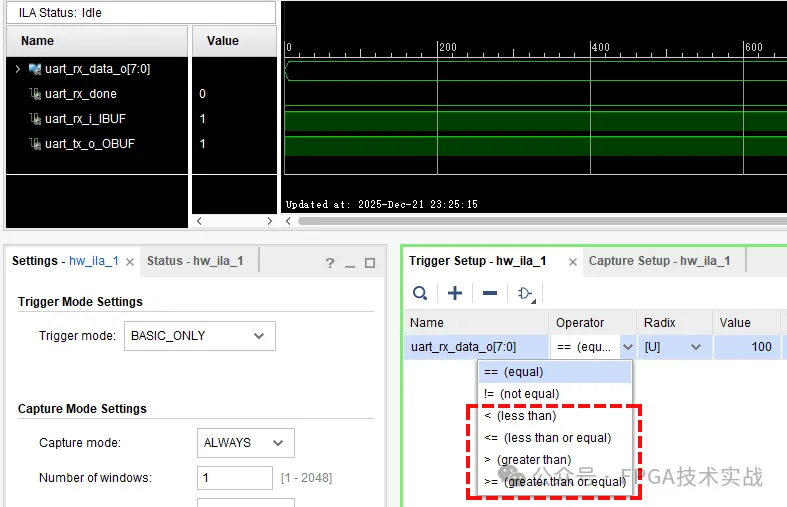Expand the uart_rx_data_o[7:0] bus signal
This screenshot has width=787, height=507.
pyautogui.click(x=17, y=69)
